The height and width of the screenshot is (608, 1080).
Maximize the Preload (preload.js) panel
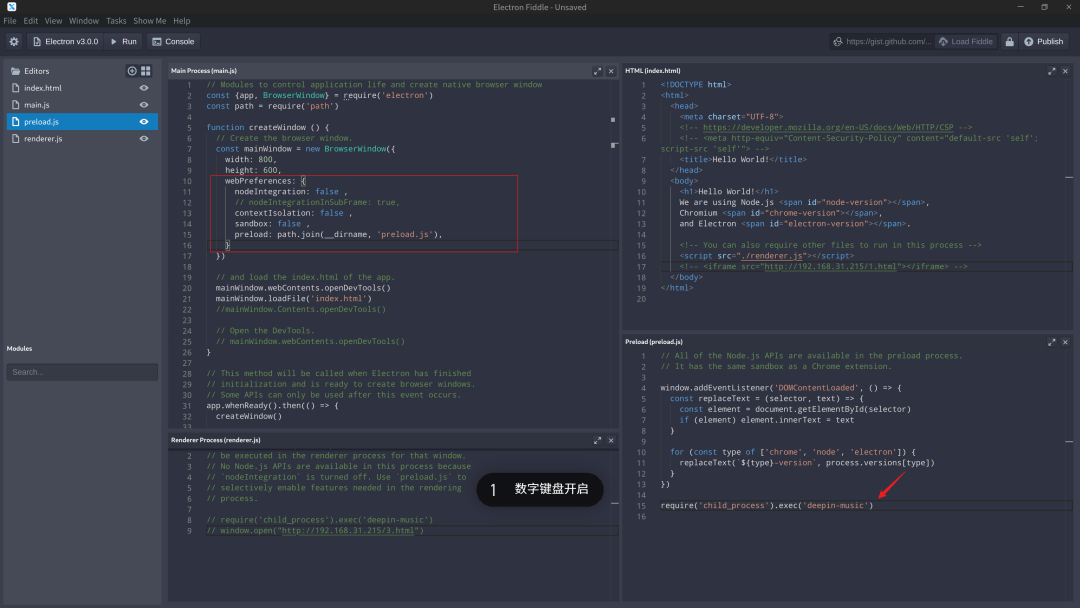(1052, 342)
